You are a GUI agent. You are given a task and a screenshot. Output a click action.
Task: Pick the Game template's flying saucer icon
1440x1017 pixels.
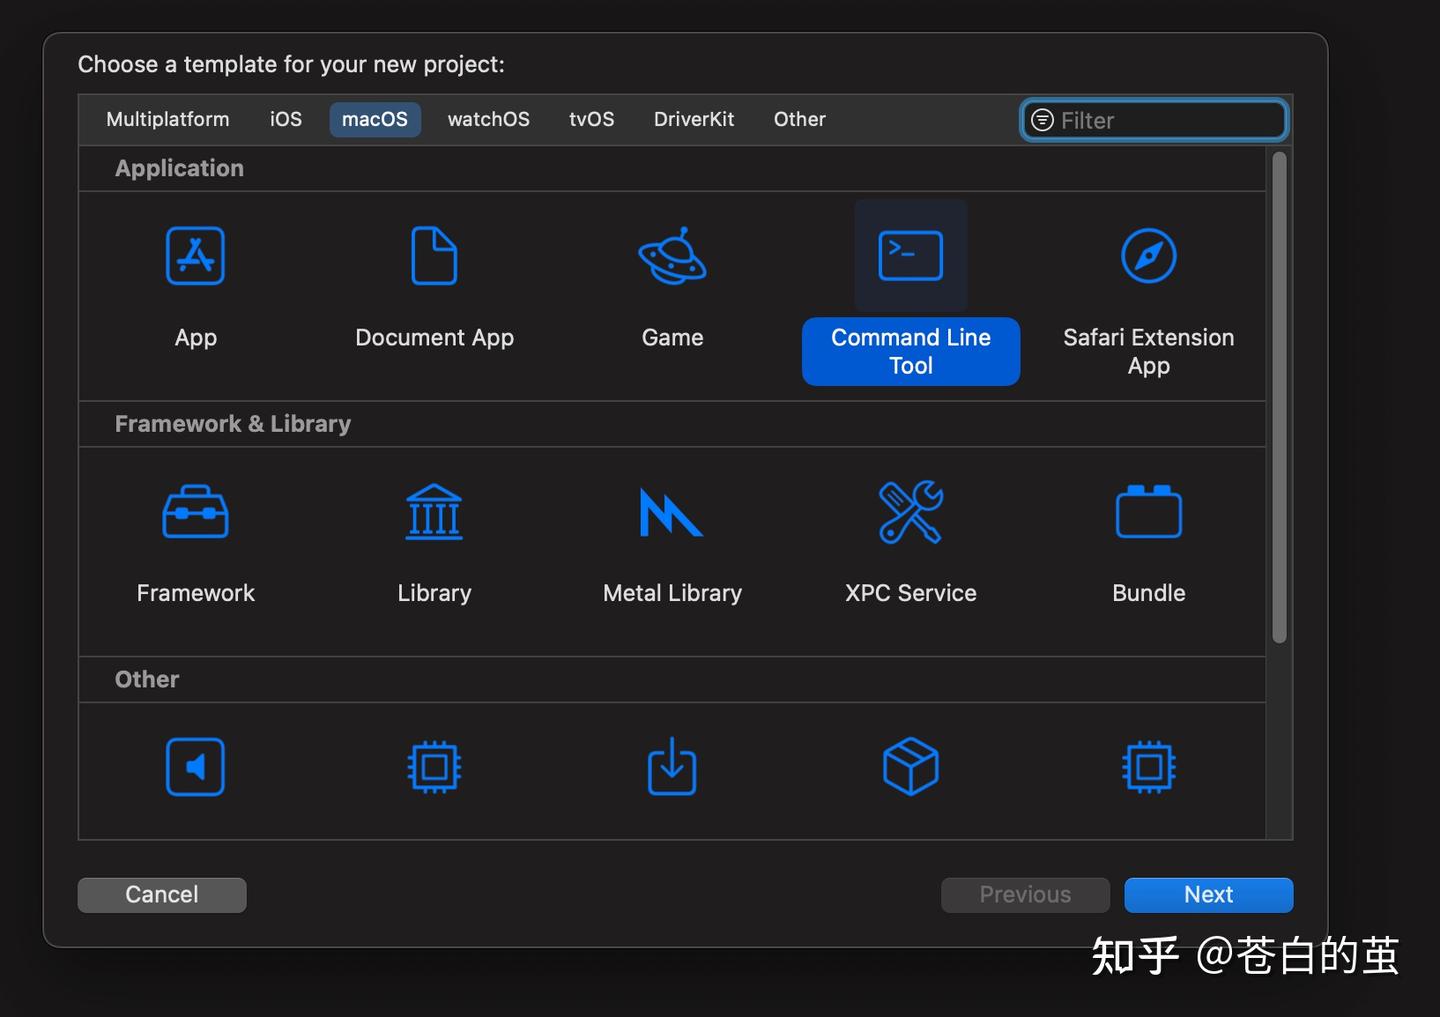pyautogui.click(x=673, y=256)
